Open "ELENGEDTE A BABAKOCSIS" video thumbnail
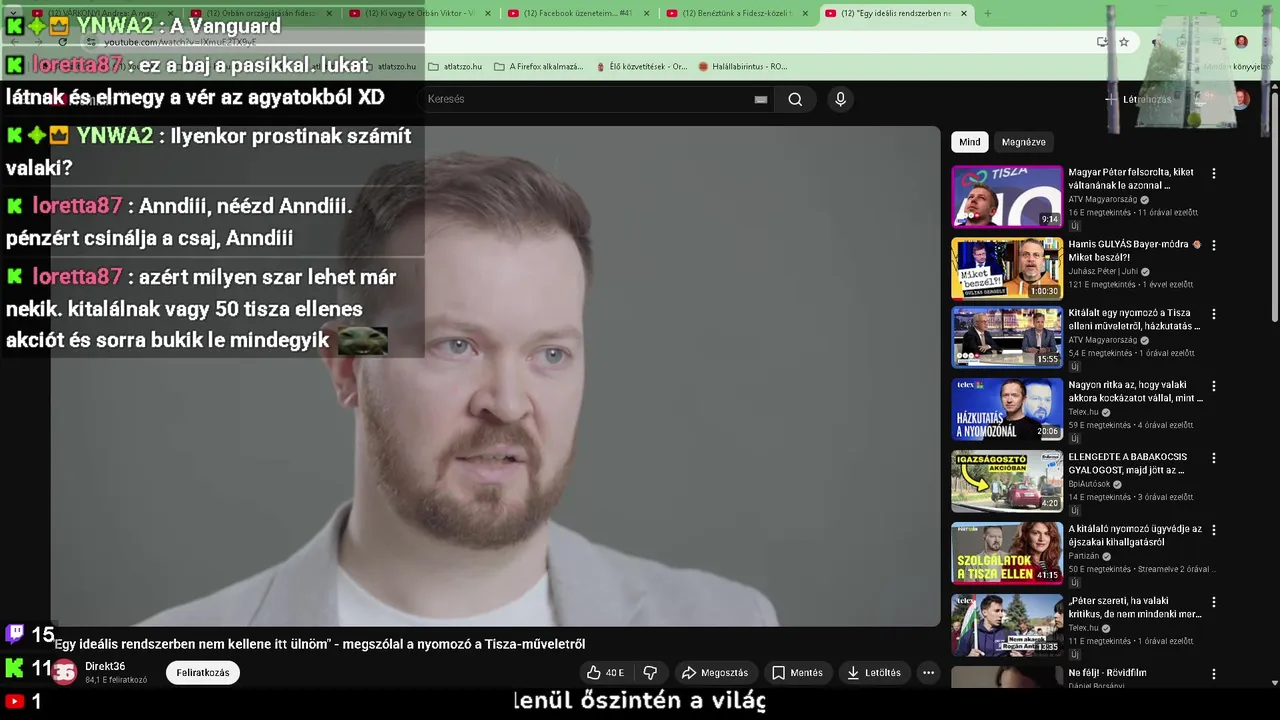Viewport: 1280px width, 720px height. [1007, 482]
